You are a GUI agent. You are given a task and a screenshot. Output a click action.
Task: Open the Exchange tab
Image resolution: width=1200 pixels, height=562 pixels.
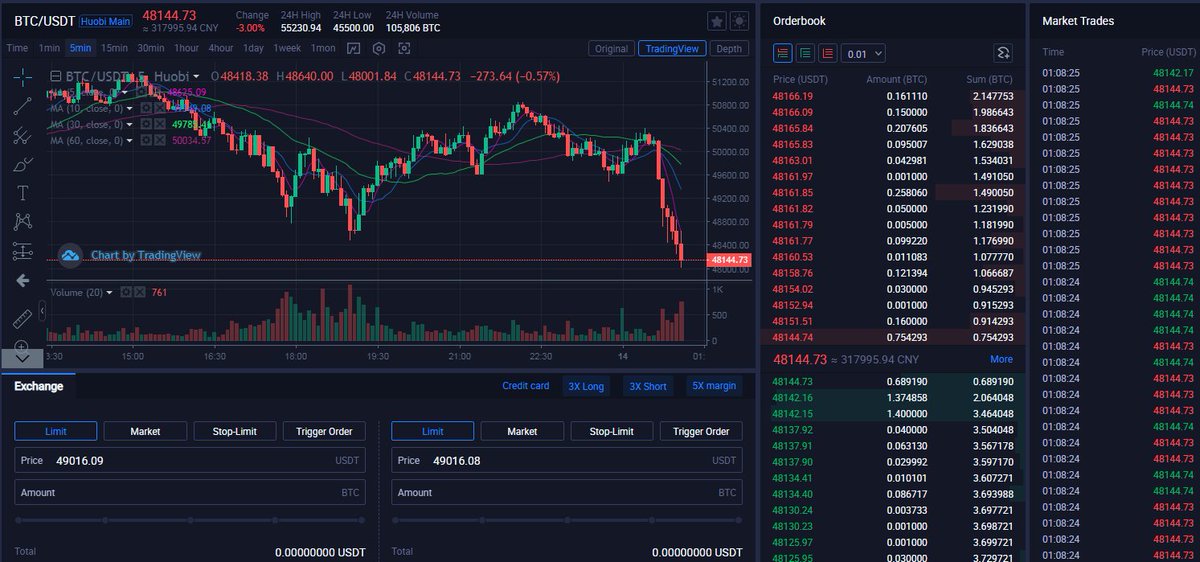39,386
